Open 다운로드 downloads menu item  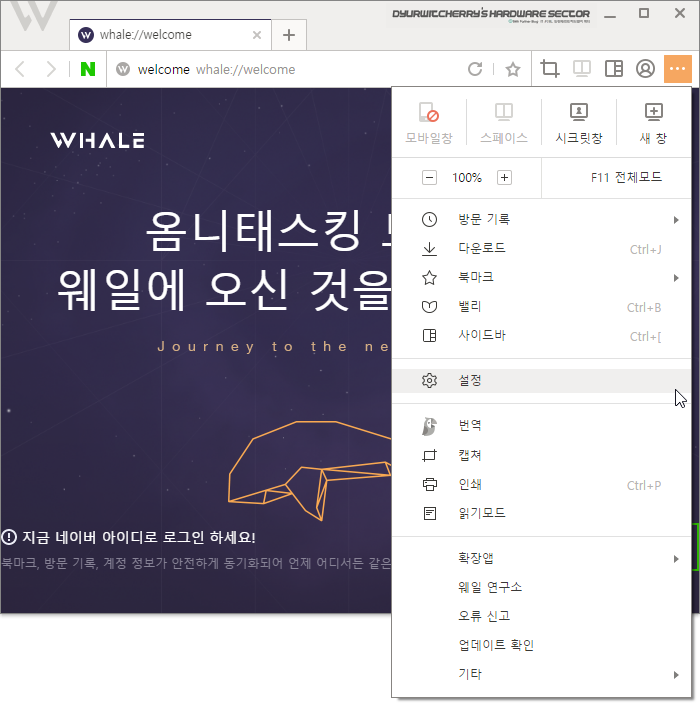pos(541,248)
